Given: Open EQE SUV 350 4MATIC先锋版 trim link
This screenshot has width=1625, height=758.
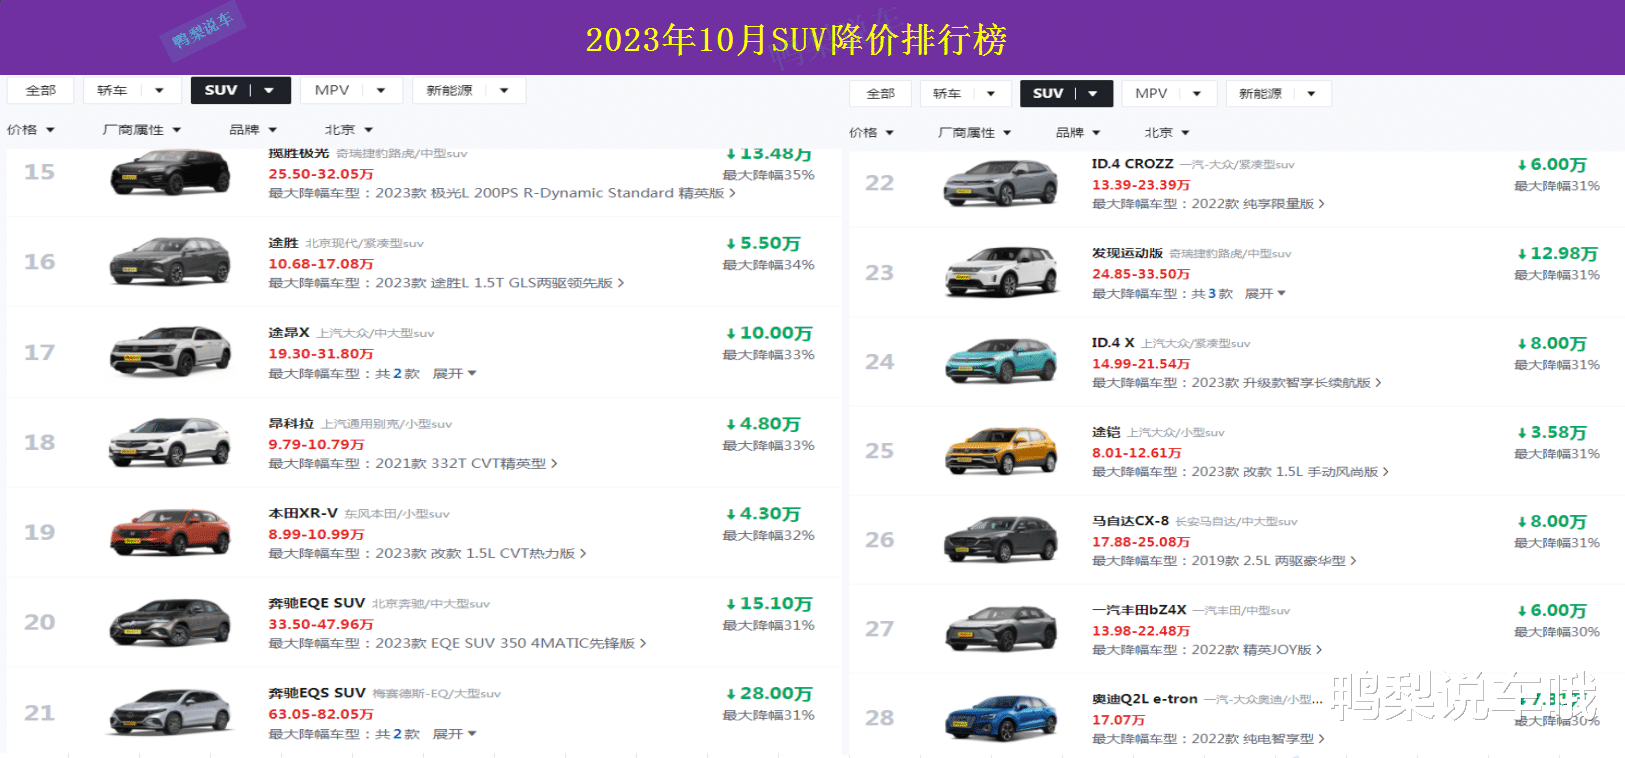Looking at the screenshot, I should tap(511, 644).
